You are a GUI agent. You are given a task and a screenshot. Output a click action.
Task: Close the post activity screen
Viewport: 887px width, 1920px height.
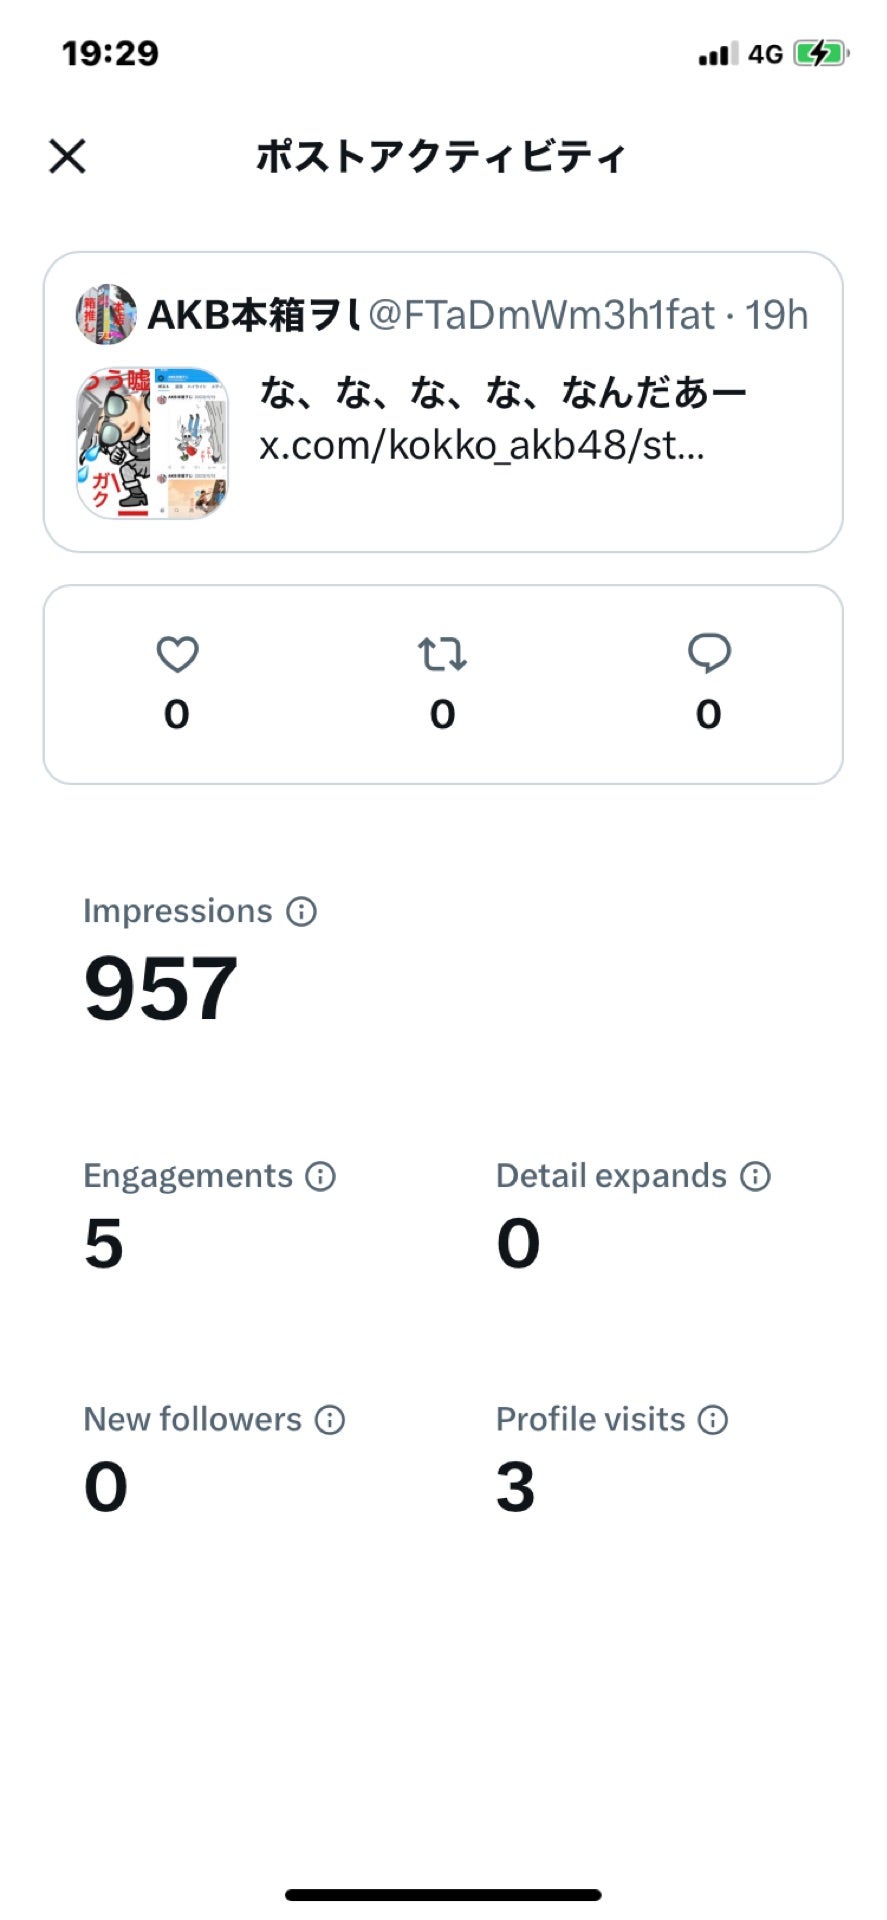coord(68,156)
